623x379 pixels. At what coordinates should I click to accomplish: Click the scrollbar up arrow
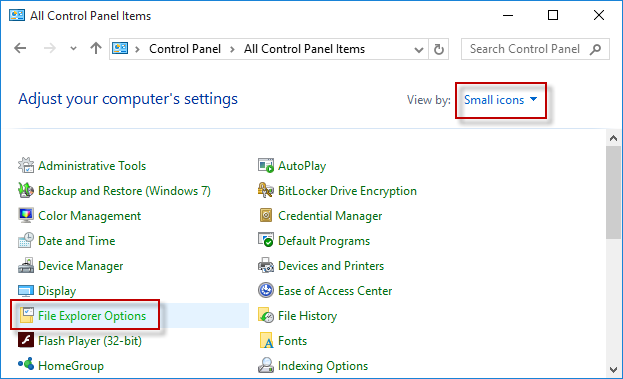click(x=613, y=138)
